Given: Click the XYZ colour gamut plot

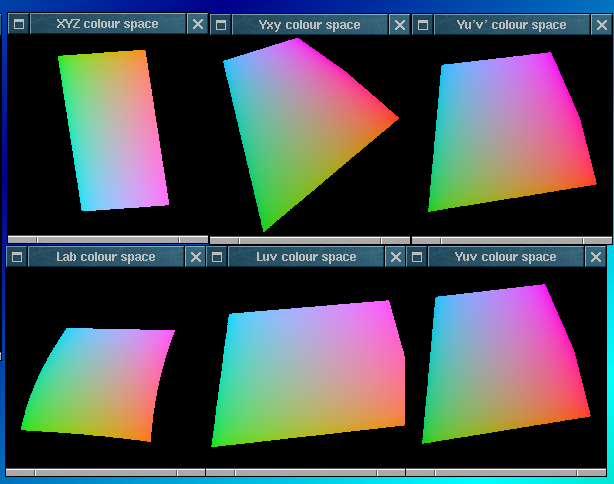Looking at the screenshot, I should (x=114, y=130).
